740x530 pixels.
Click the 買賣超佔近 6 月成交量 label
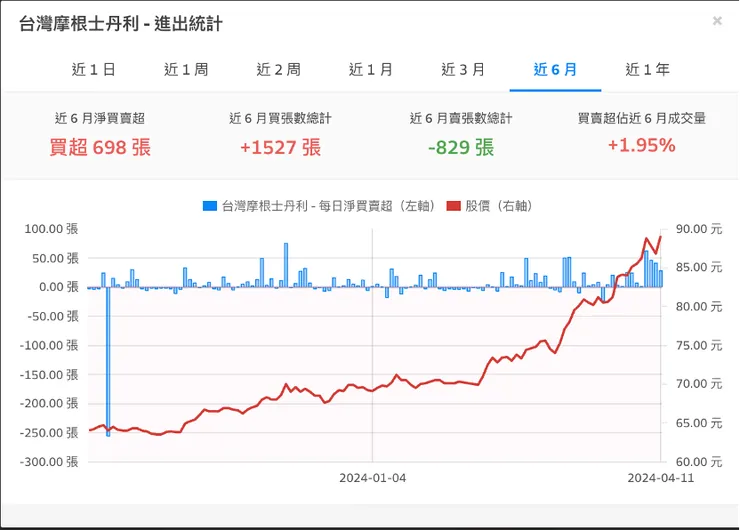641,118
